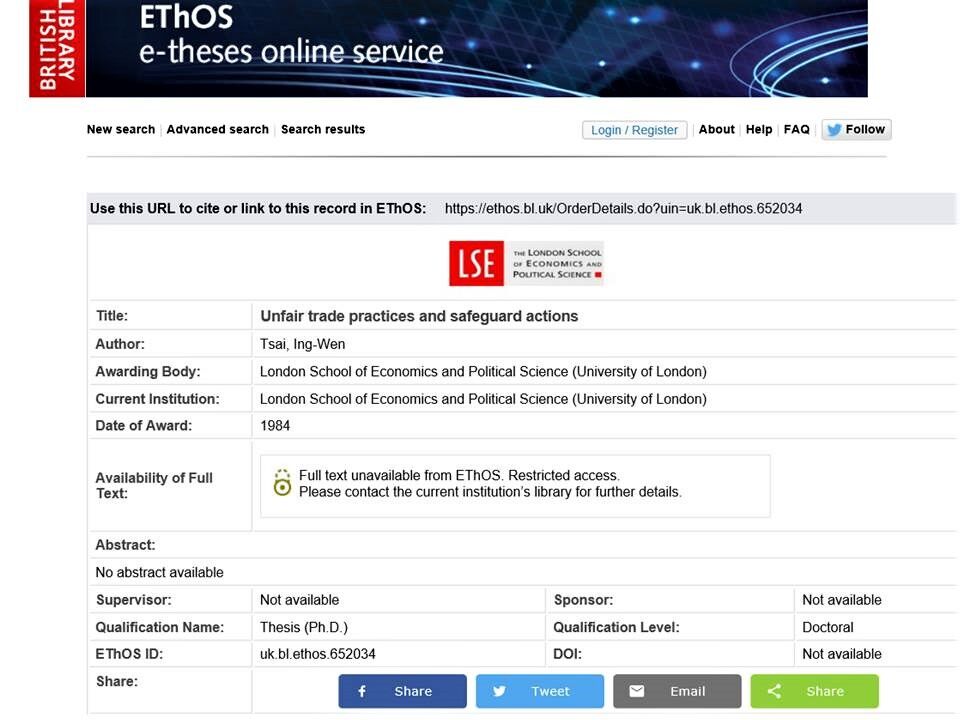This screenshot has width=960, height=720.
Task: Click the 'Abstract:' heading
Action: [x=126, y=545]
